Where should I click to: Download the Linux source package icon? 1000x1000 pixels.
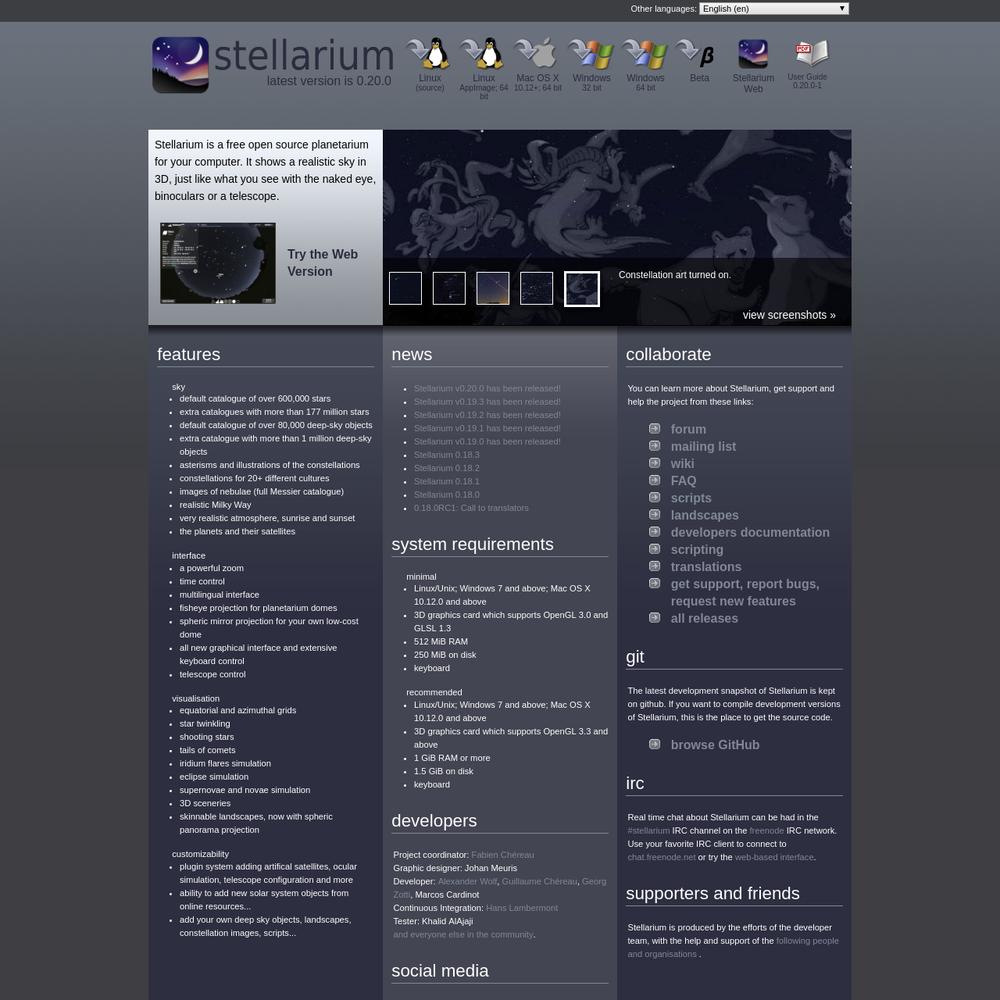pyautogui.click(x=429, y=53)
